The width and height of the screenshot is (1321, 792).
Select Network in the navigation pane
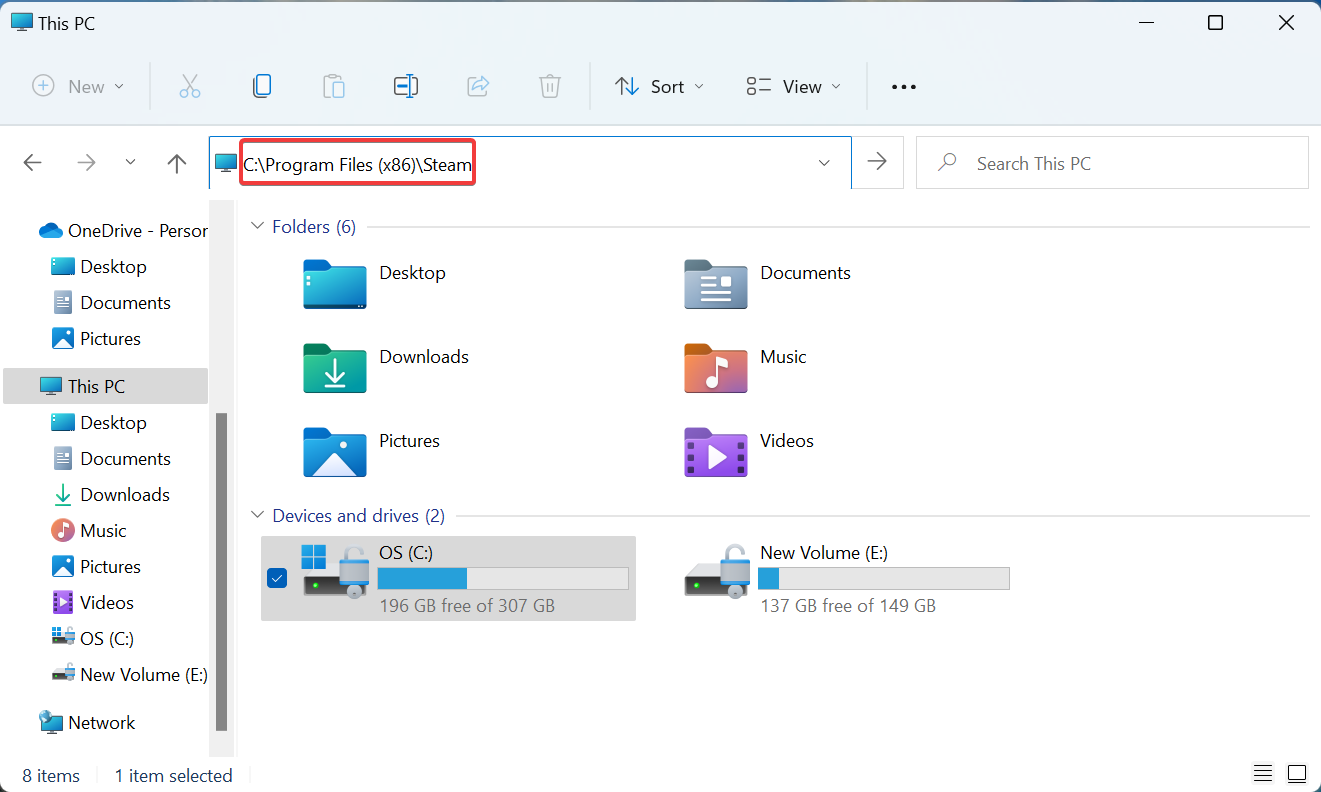click(101, 722)
